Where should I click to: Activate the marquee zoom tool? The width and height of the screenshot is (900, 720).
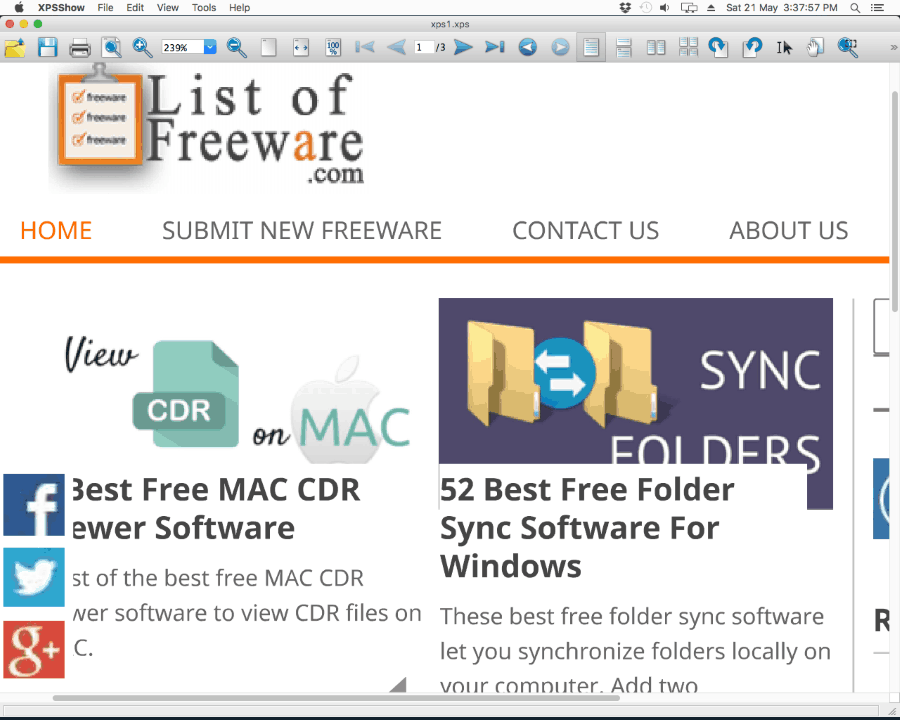coord(847,47)
